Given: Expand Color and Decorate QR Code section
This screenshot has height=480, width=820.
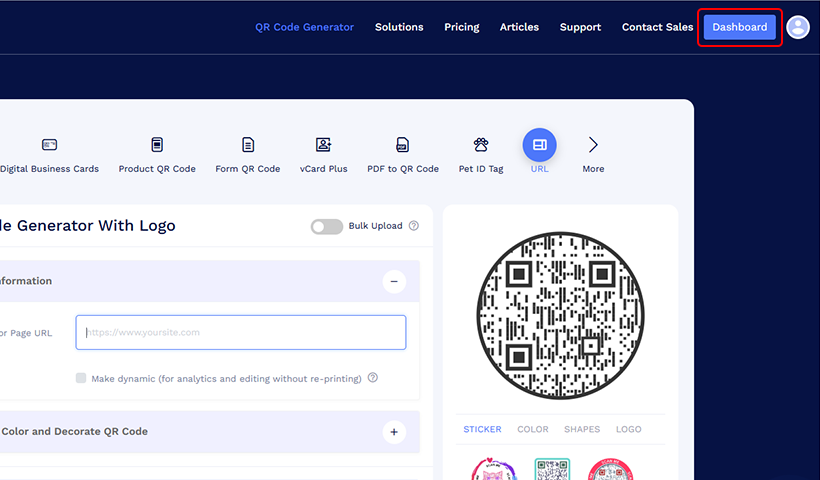Looking at the screenshot, I should tap(394, 432).
